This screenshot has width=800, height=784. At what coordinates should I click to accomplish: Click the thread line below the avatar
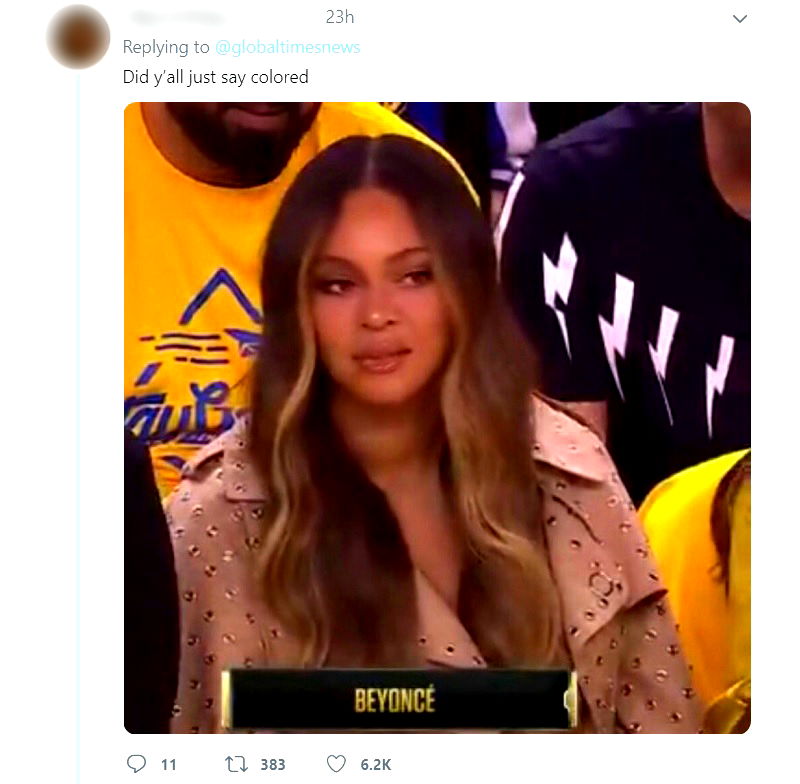click(78, 400)
